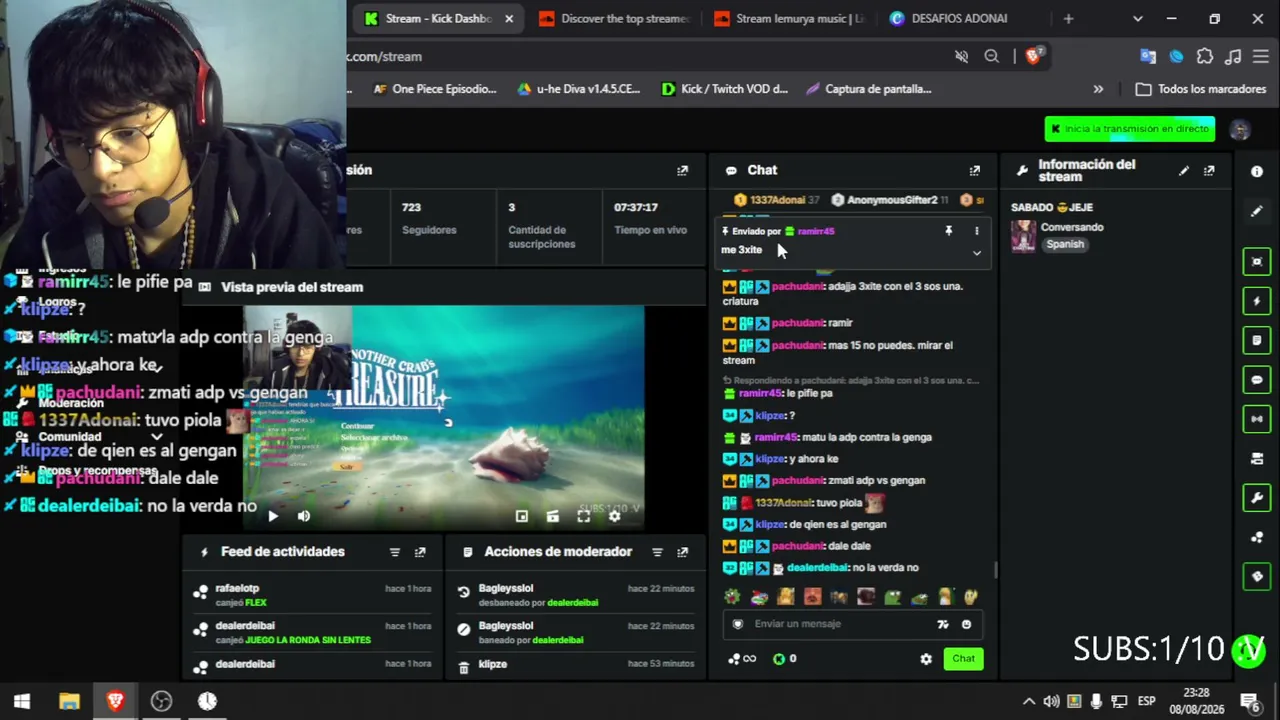Click the channel points infinity balance

742,658
